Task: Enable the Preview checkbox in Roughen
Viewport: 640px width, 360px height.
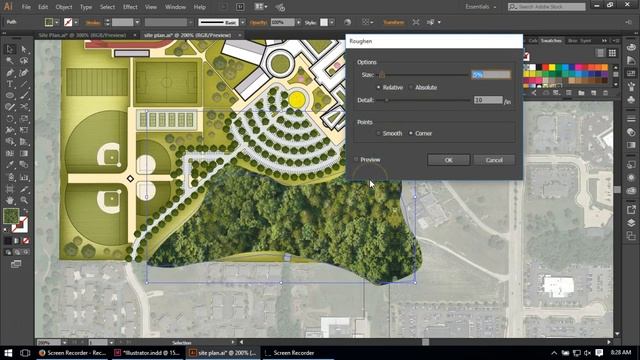Action: pyautogui.click(x=356, y=160)
